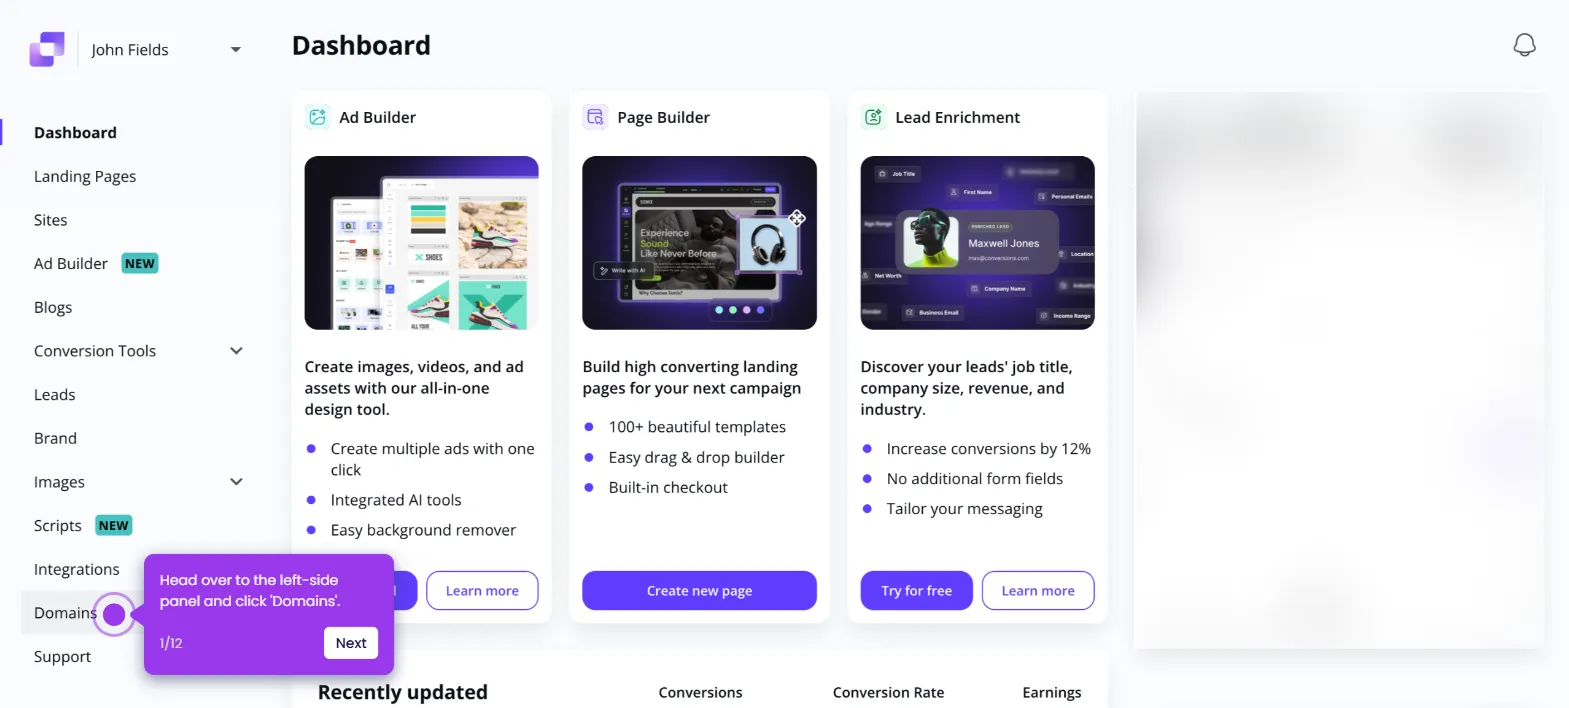Open the Leads sidebar item
Viewport: 1569px width, 708px height.
pyautogui.click(x=55, y=394)
